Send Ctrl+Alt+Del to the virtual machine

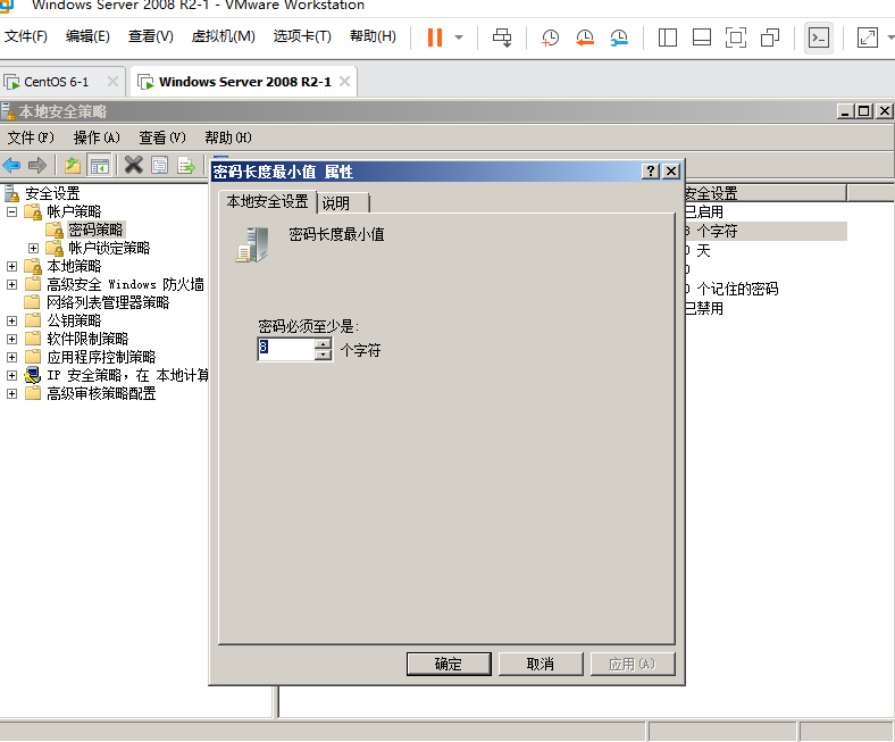502,38
